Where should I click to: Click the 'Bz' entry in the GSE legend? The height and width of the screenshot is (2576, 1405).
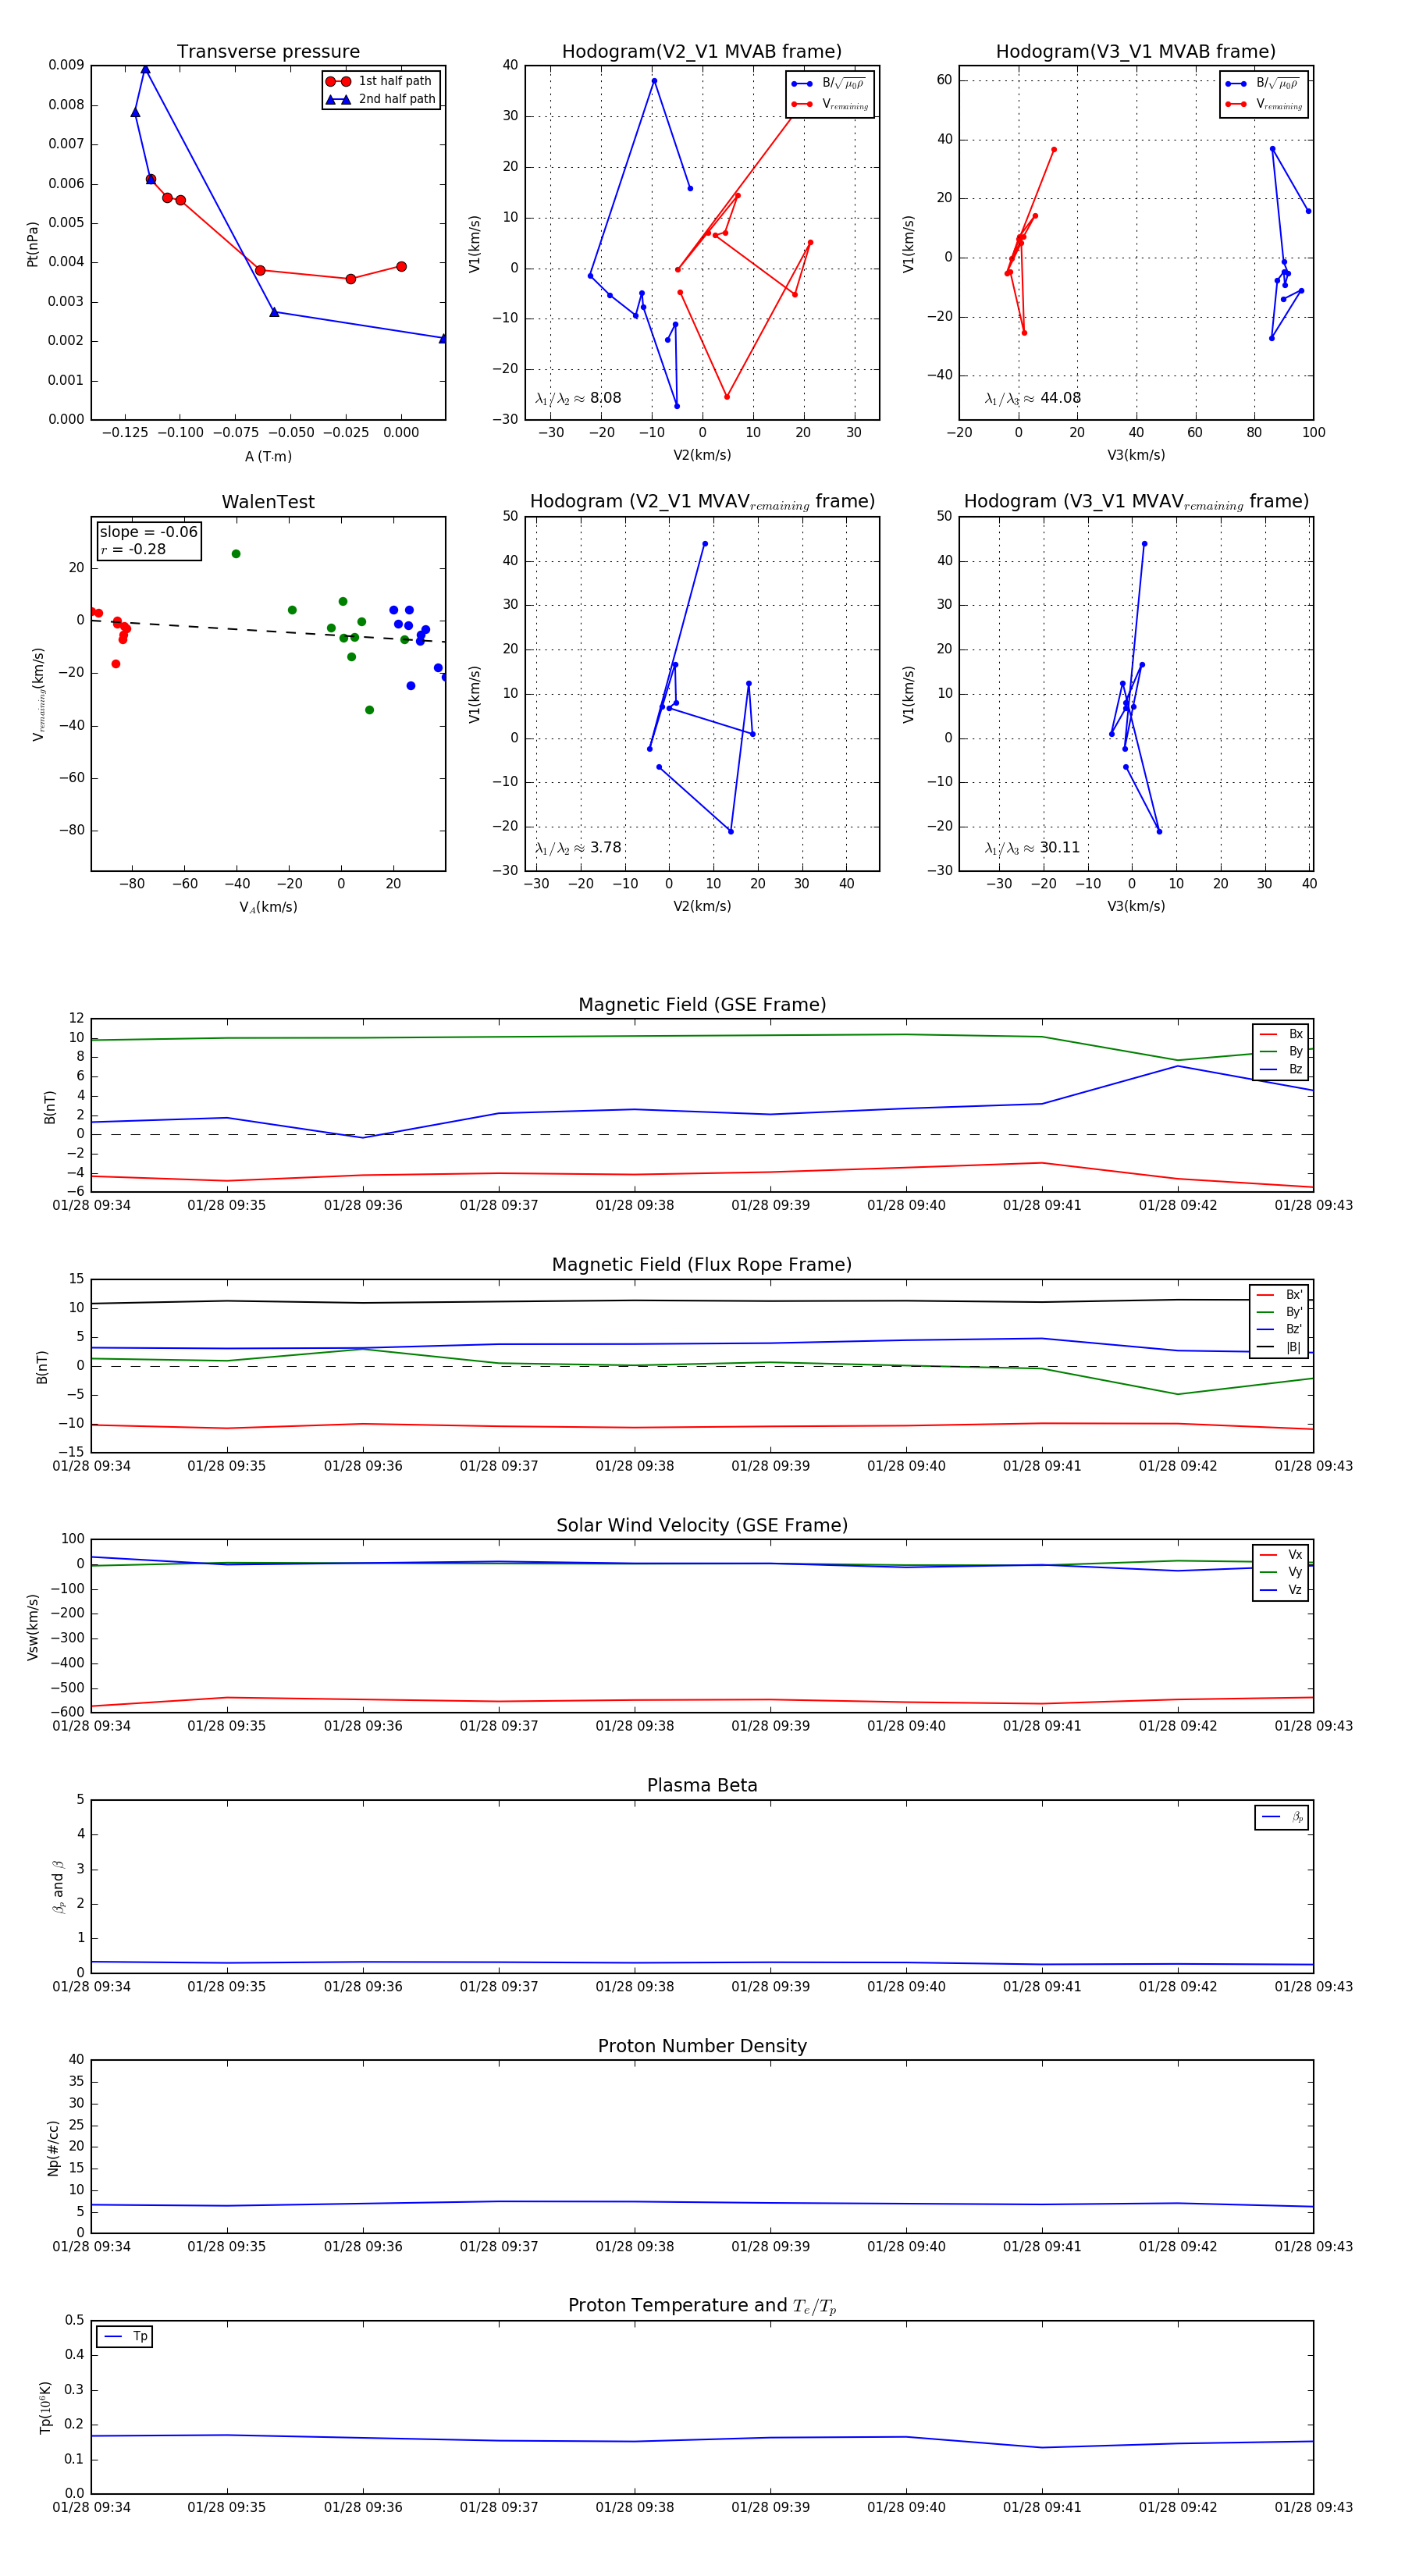1282,1069
